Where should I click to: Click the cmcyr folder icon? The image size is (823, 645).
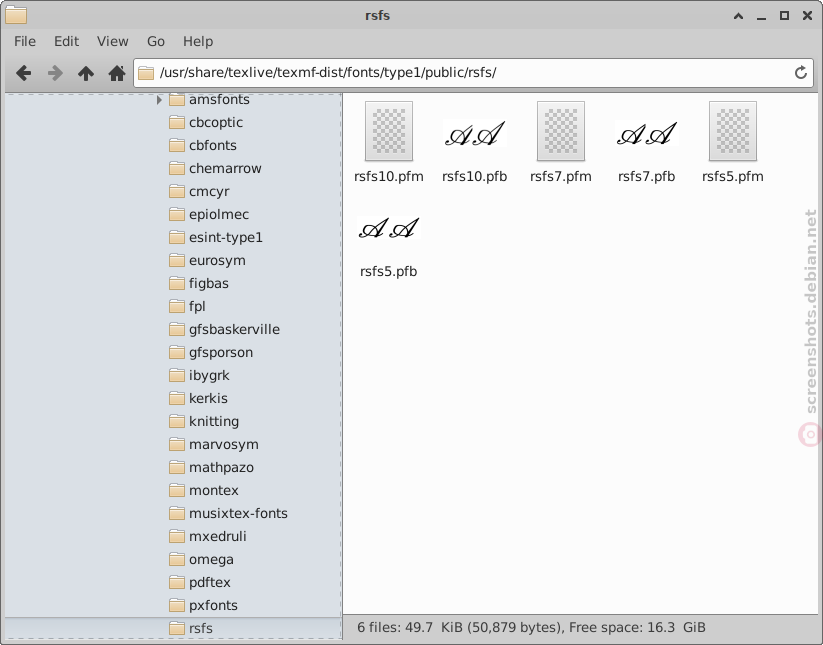[177, 192]
